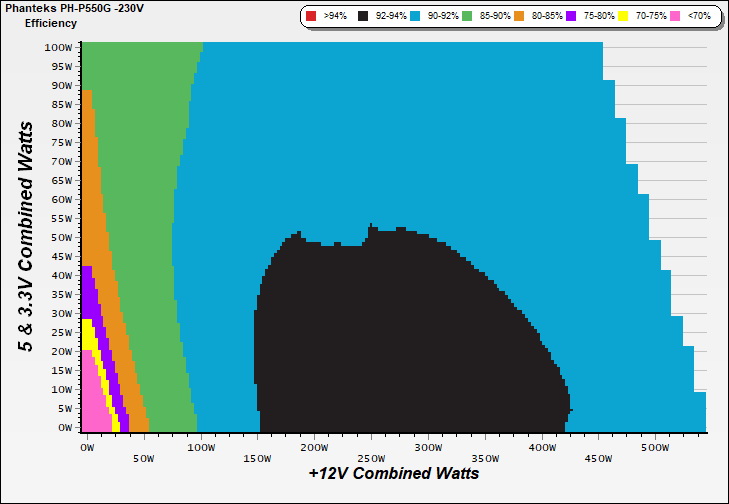729x504 pixels.
Task: Click the Efficiency subtitle text
Action: coord(51,22)
